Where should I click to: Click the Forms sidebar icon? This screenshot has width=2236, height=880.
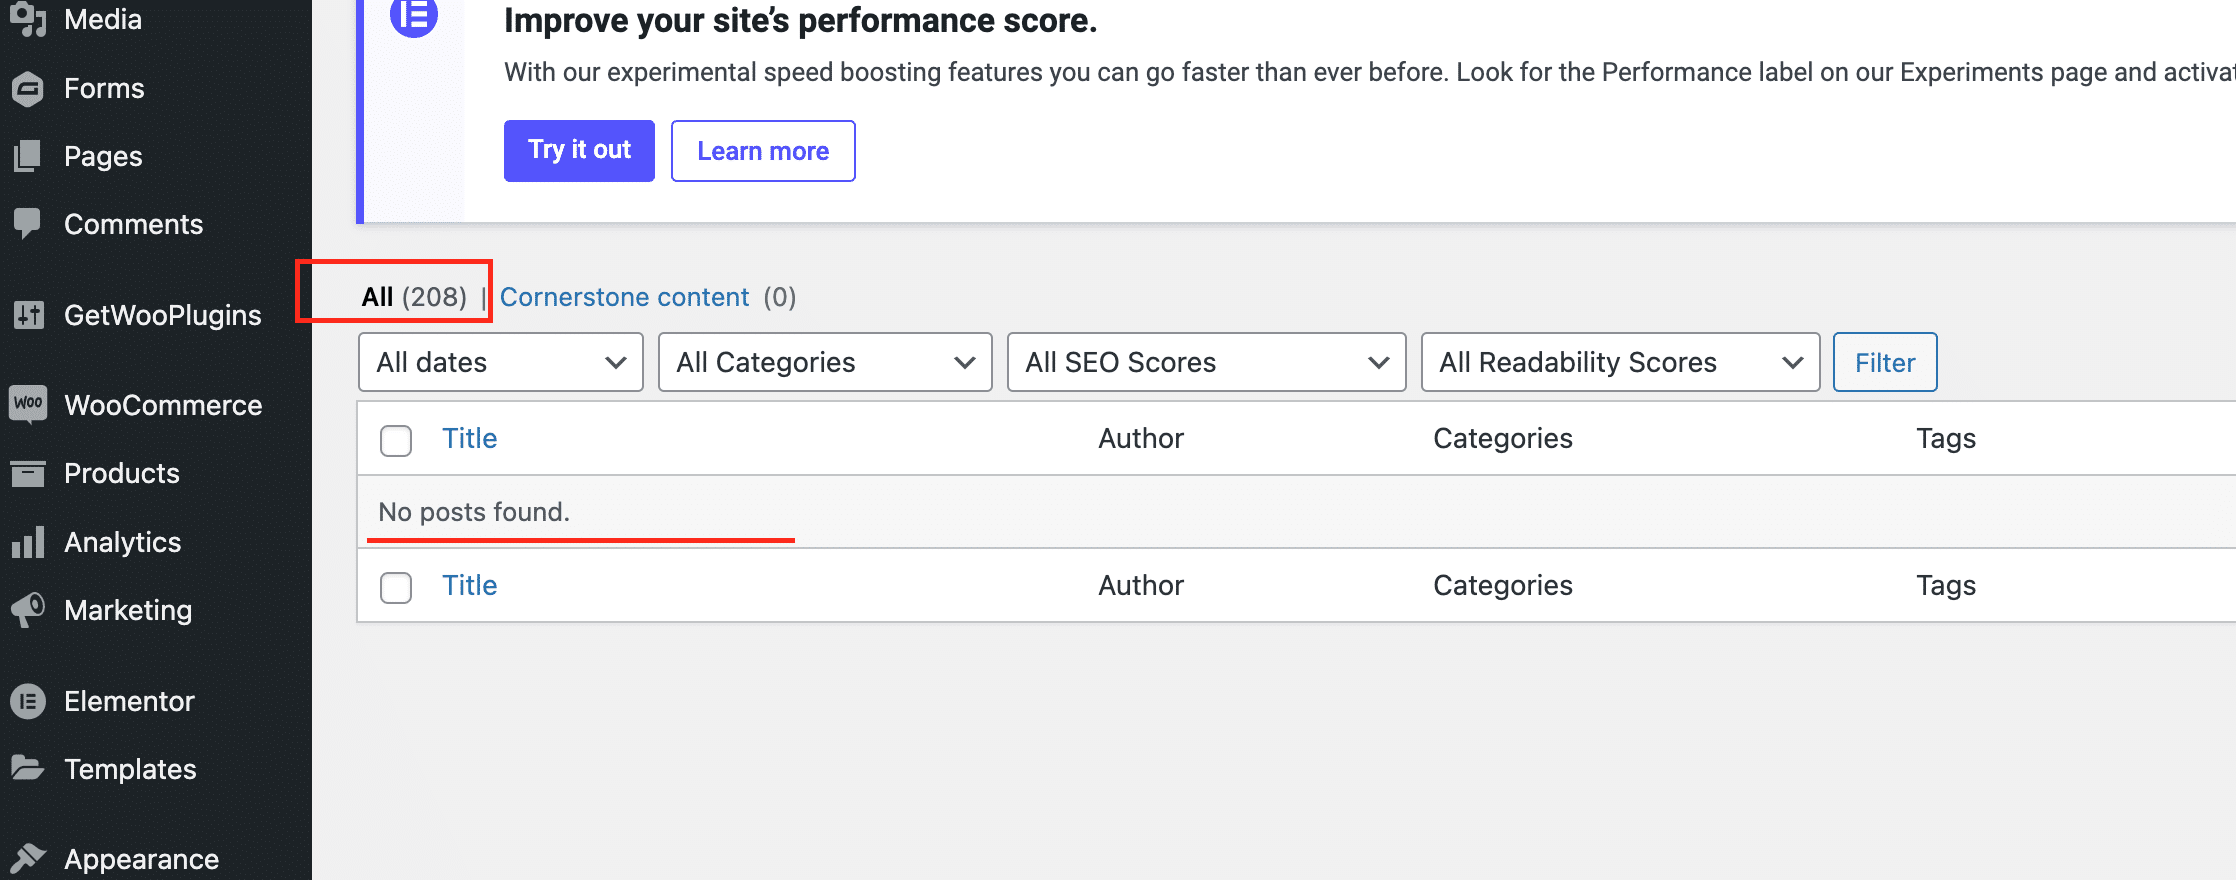pyautogui.click(x=28, y=89)
